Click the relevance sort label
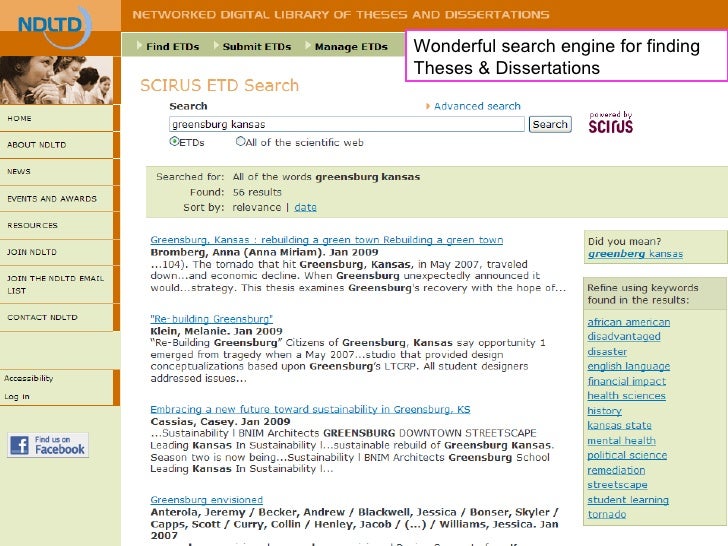Image resolution: width=728 pixels, height=546 pixels. [256, 208]
